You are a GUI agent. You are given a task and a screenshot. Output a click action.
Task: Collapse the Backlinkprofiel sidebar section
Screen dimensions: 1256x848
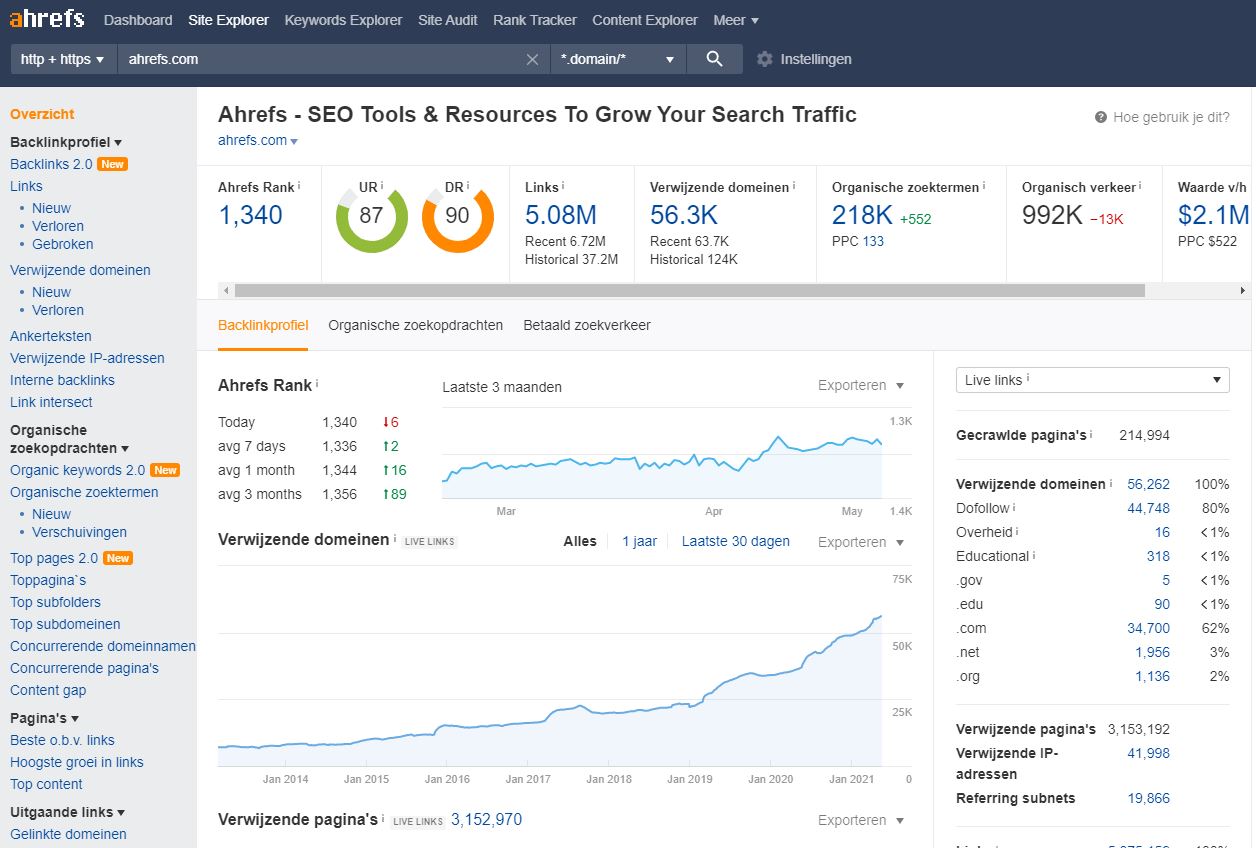click(66, 142)
